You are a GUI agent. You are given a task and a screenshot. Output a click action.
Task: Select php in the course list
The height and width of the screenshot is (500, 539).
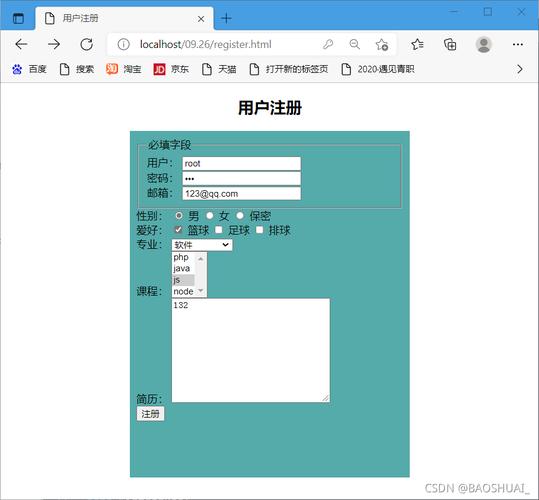click(183, 257)
